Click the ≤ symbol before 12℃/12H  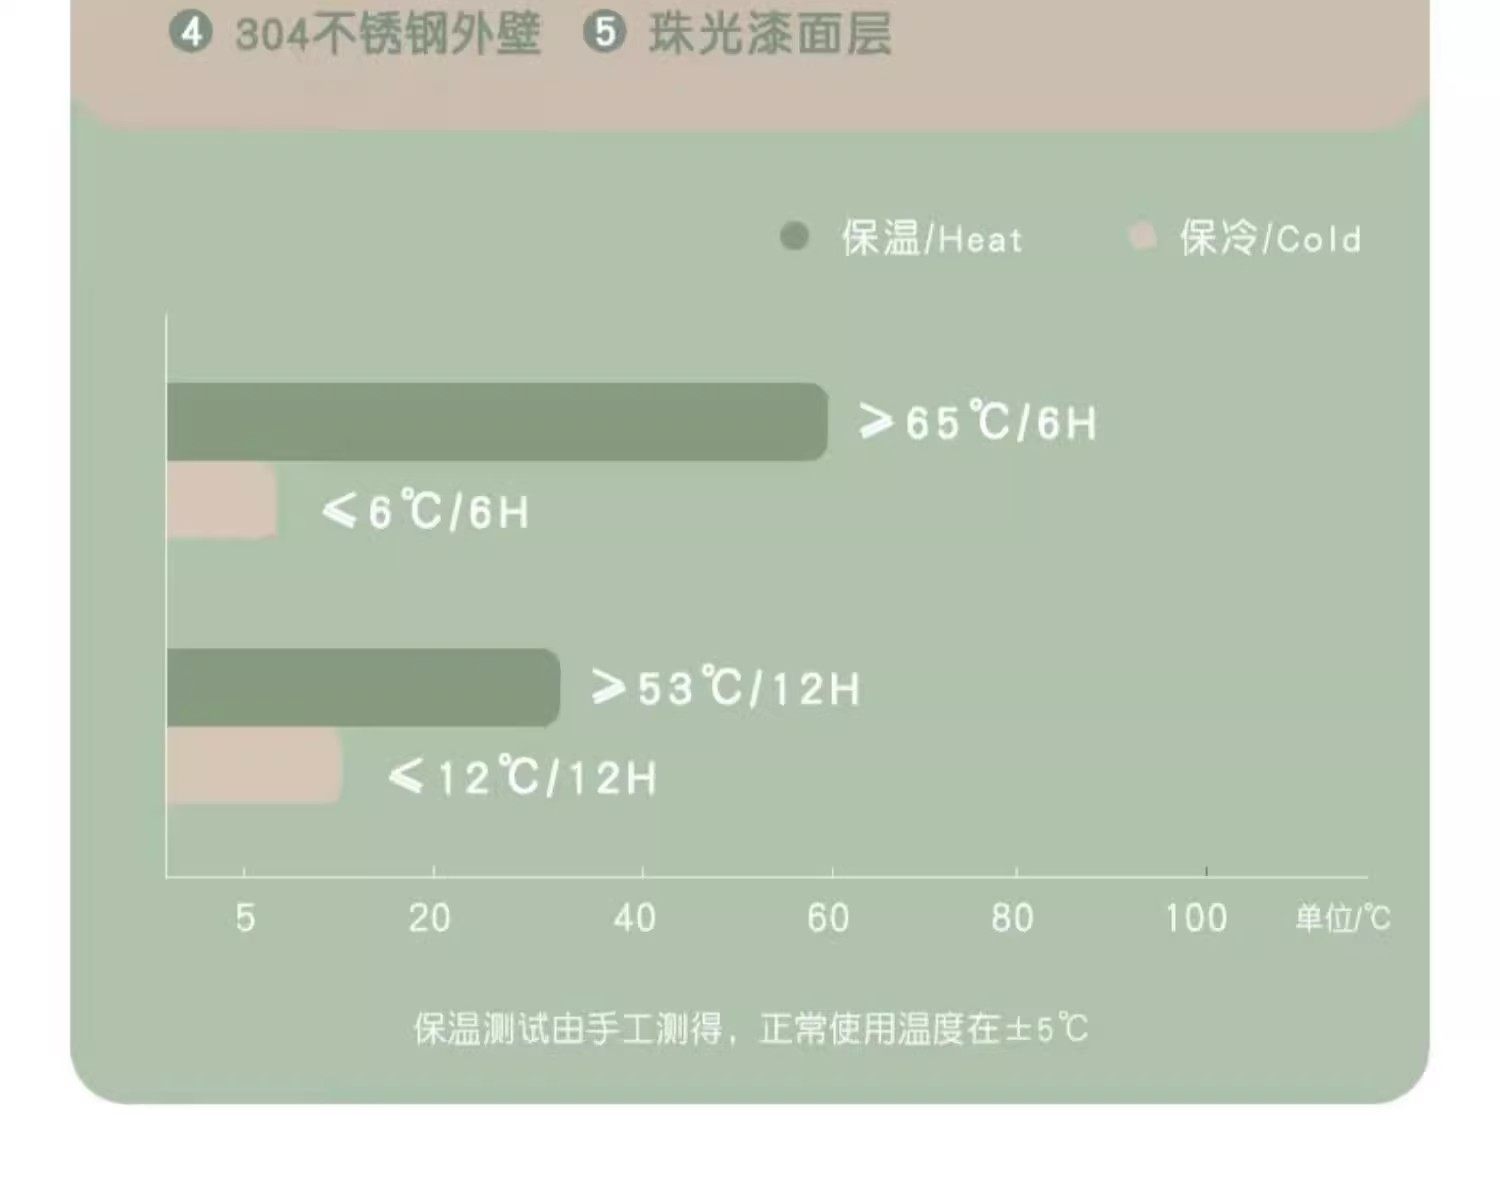pos(405,776)
